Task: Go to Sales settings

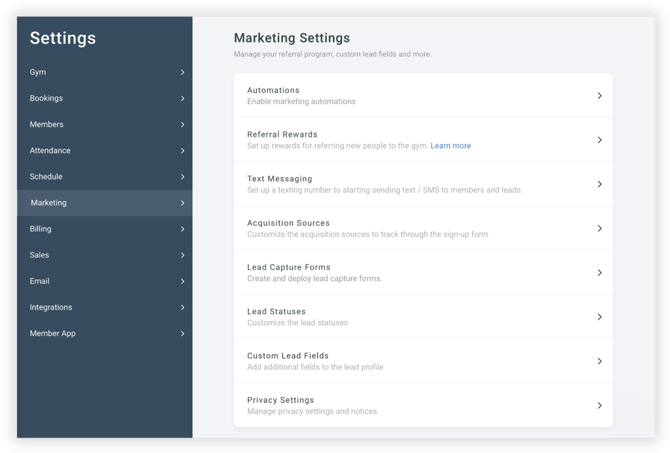Action: 40,255
